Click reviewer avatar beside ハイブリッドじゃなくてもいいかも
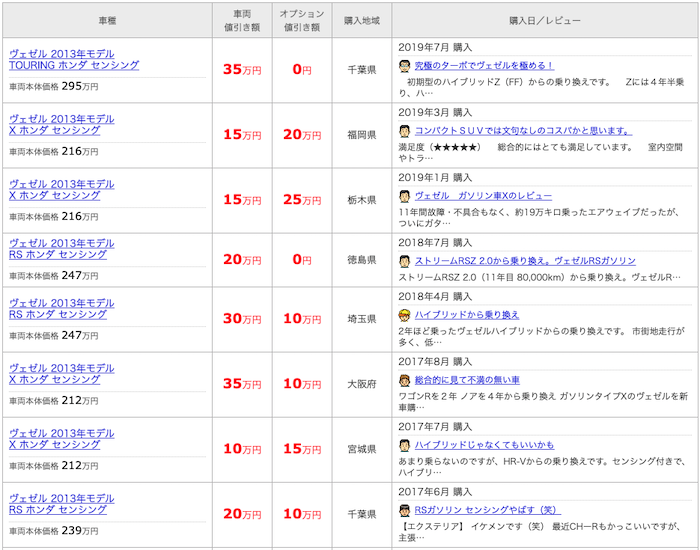The height and width of the screenshot is (550, 700). [404, 446]
